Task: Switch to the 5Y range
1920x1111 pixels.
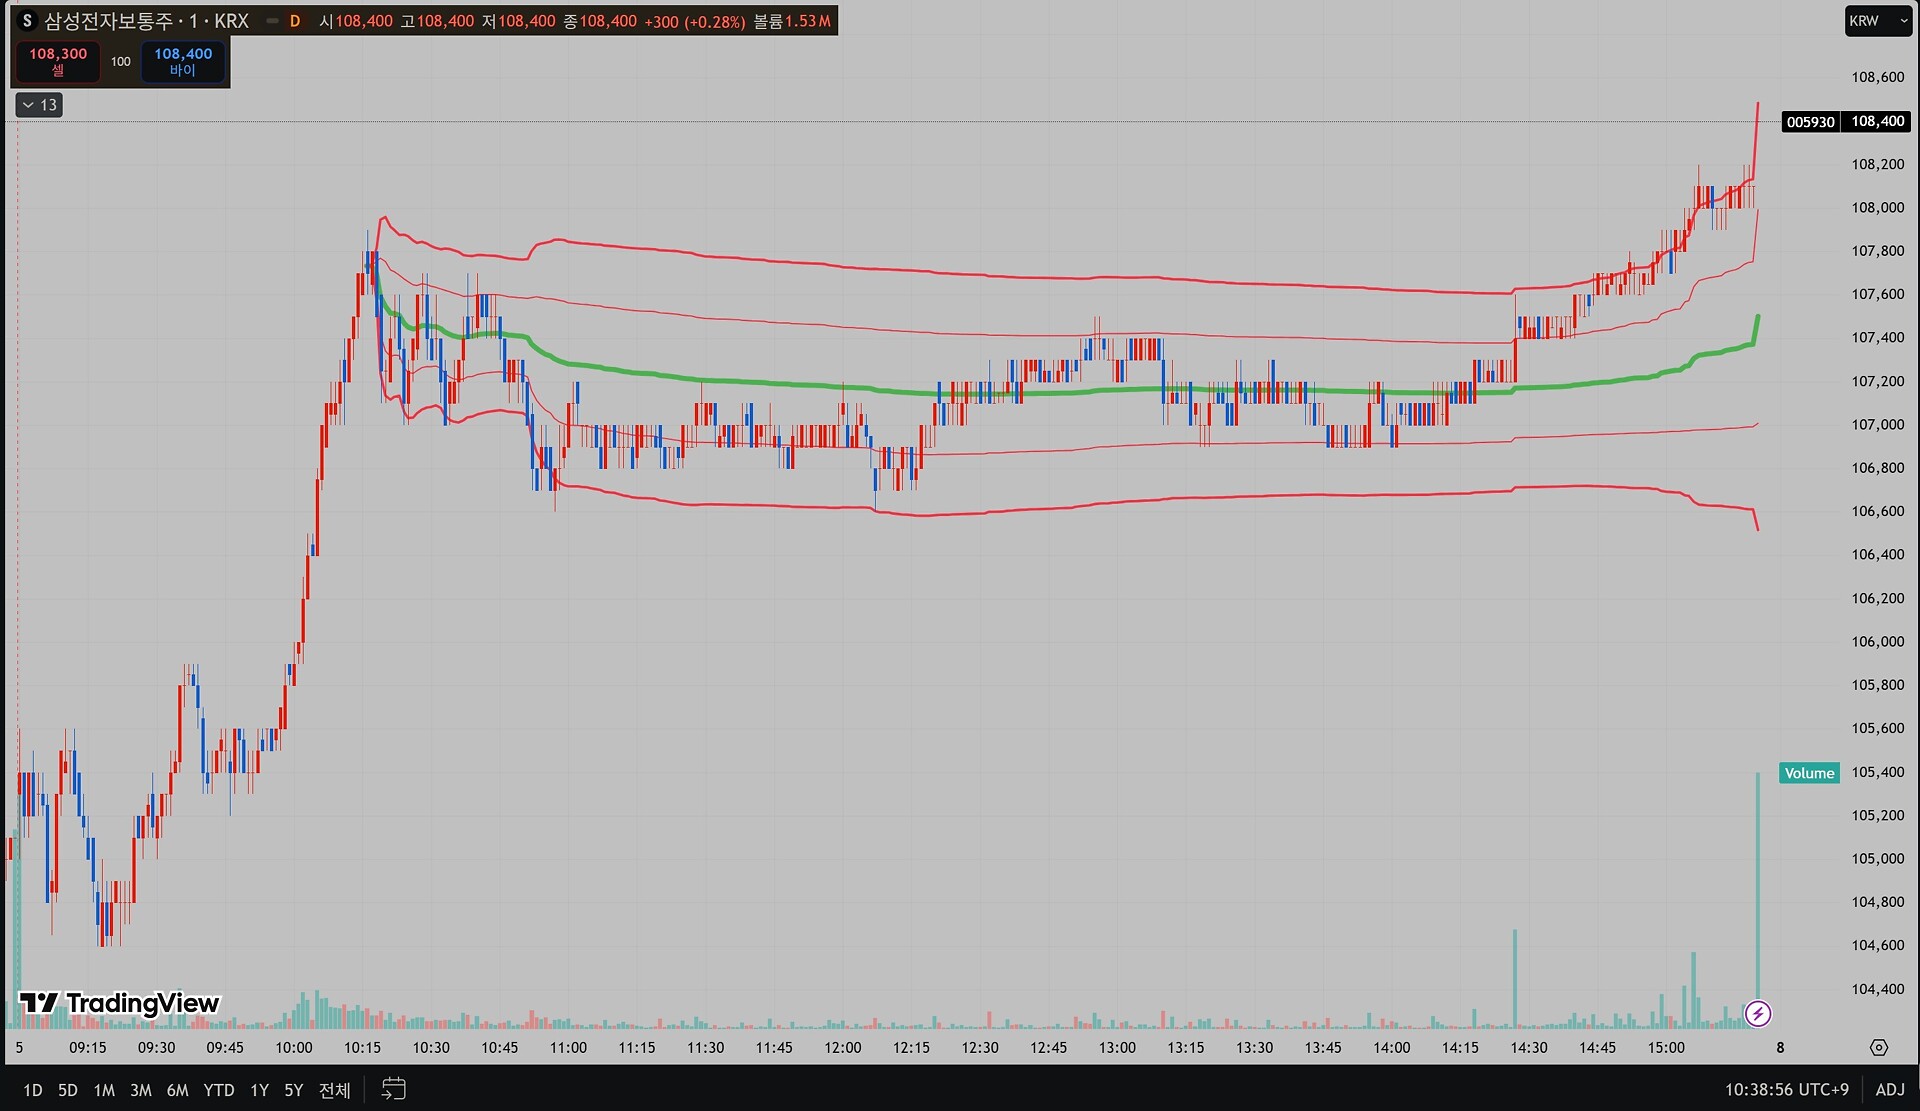Action: coord(293,1090)
